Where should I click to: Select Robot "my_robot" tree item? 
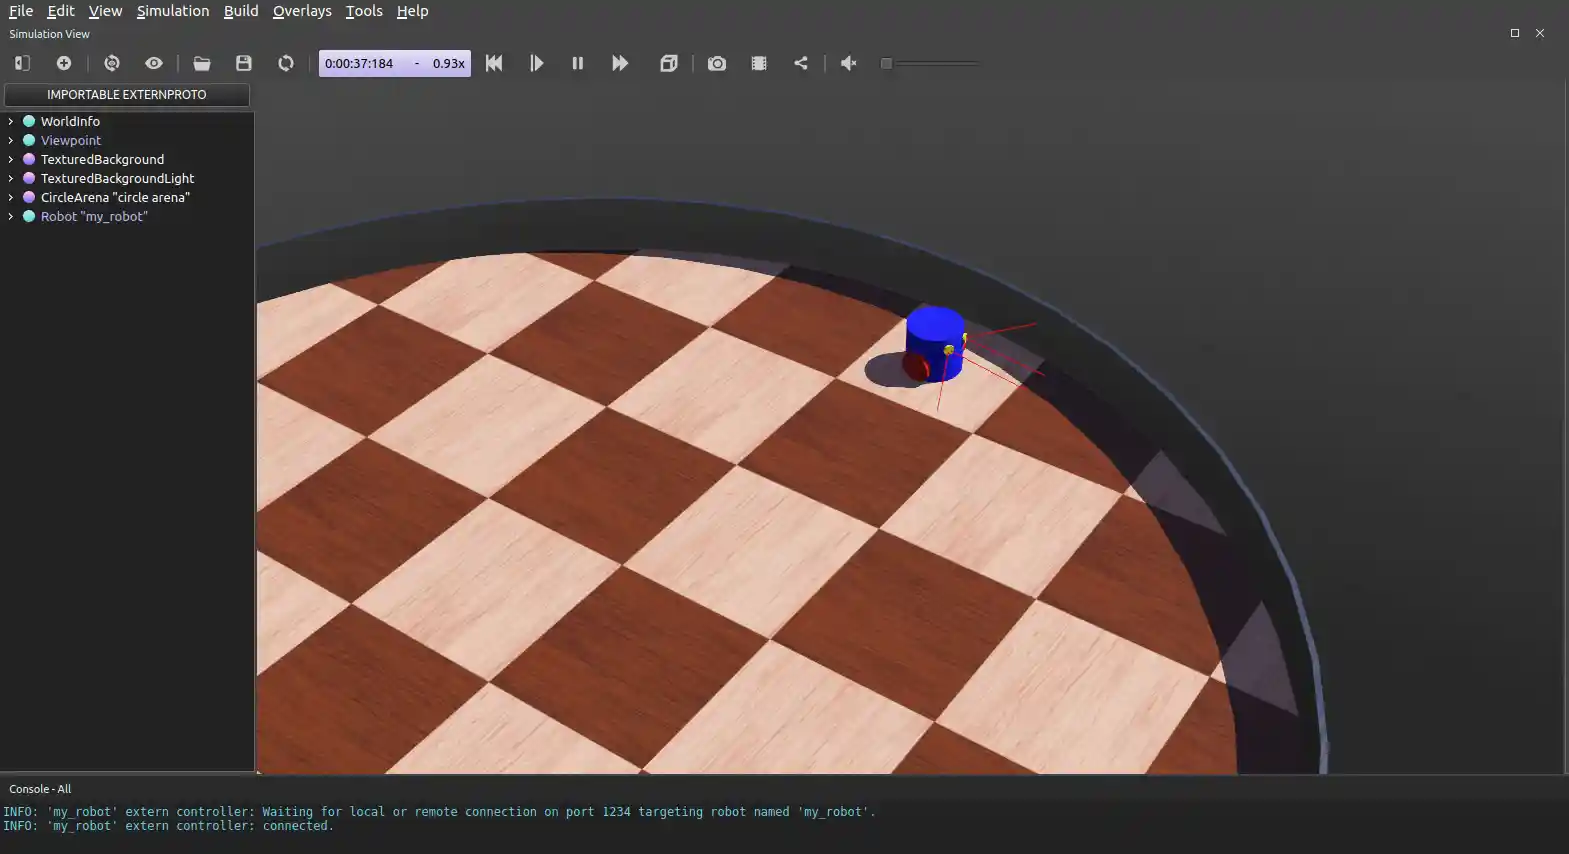point(94,216)
